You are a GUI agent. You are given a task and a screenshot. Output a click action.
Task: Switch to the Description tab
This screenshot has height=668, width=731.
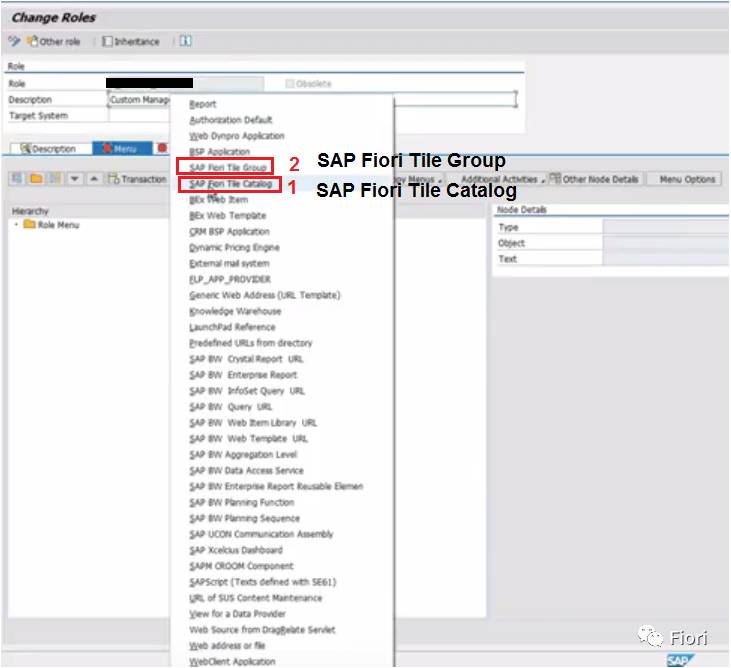pyautogui.click(x=51, y=149)
